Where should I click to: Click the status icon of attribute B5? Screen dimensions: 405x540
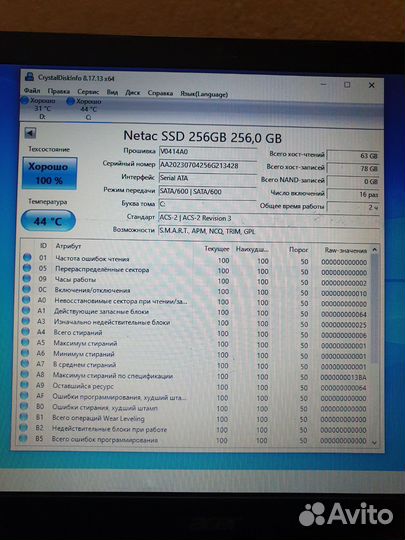[x=23, y=438]
